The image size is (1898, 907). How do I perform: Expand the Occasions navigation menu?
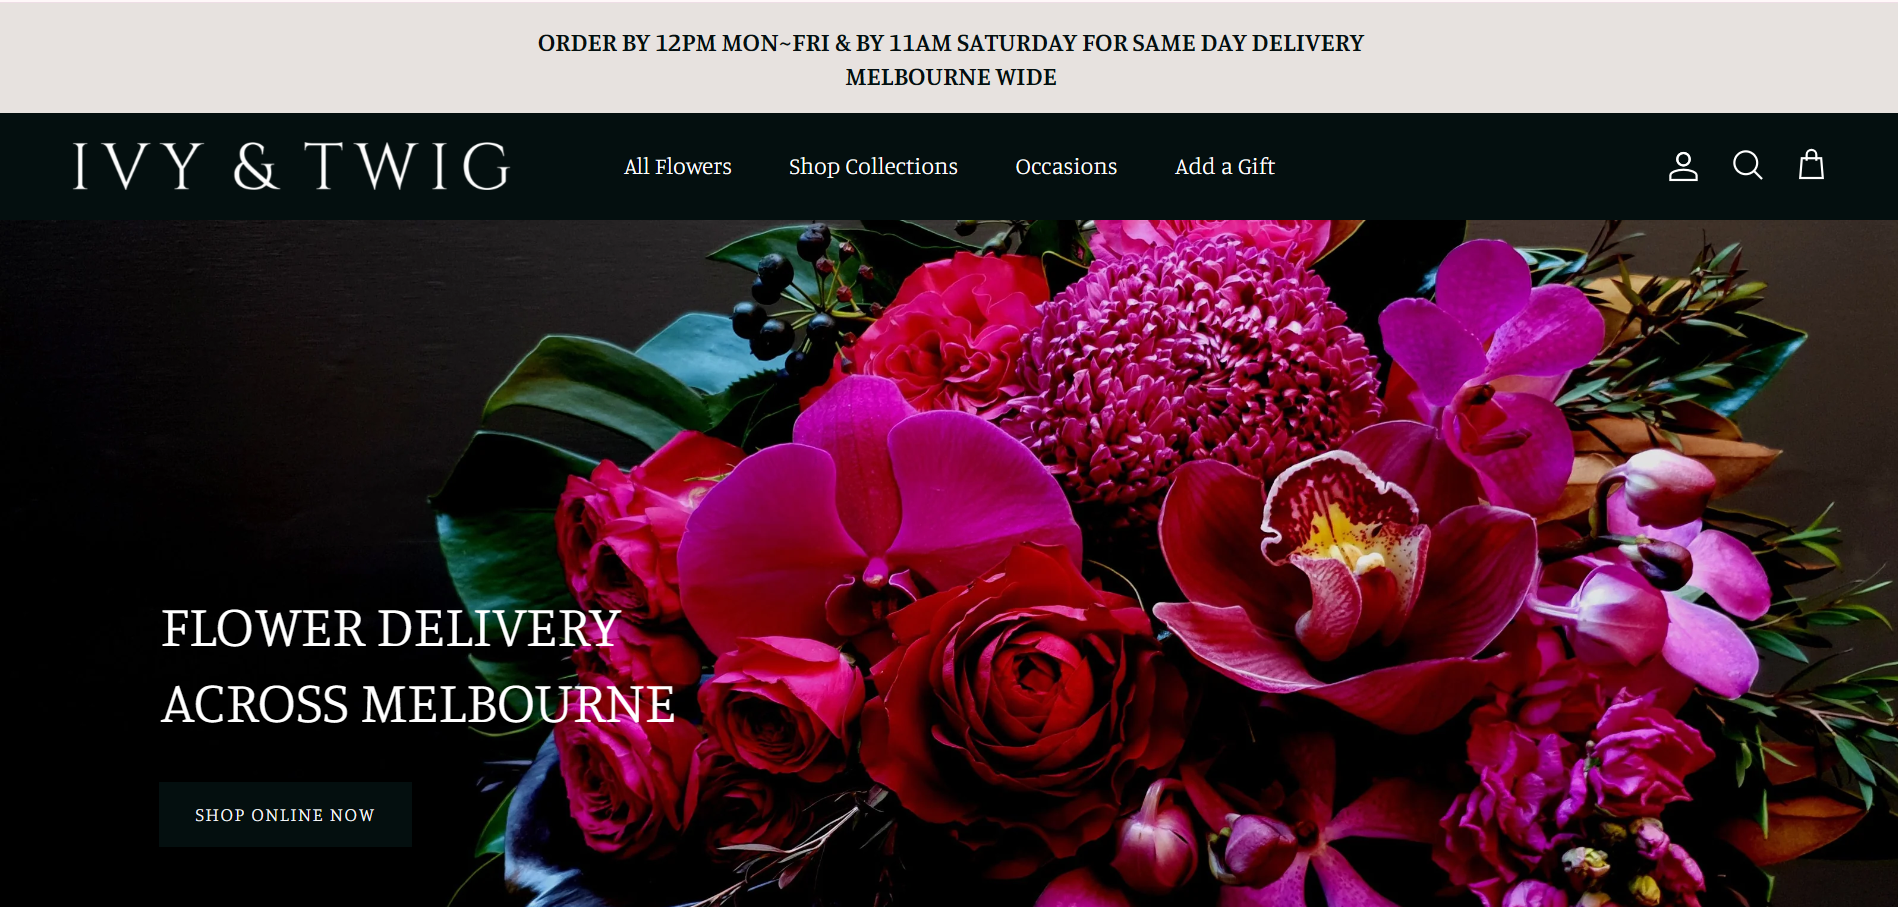[1066, 167]
